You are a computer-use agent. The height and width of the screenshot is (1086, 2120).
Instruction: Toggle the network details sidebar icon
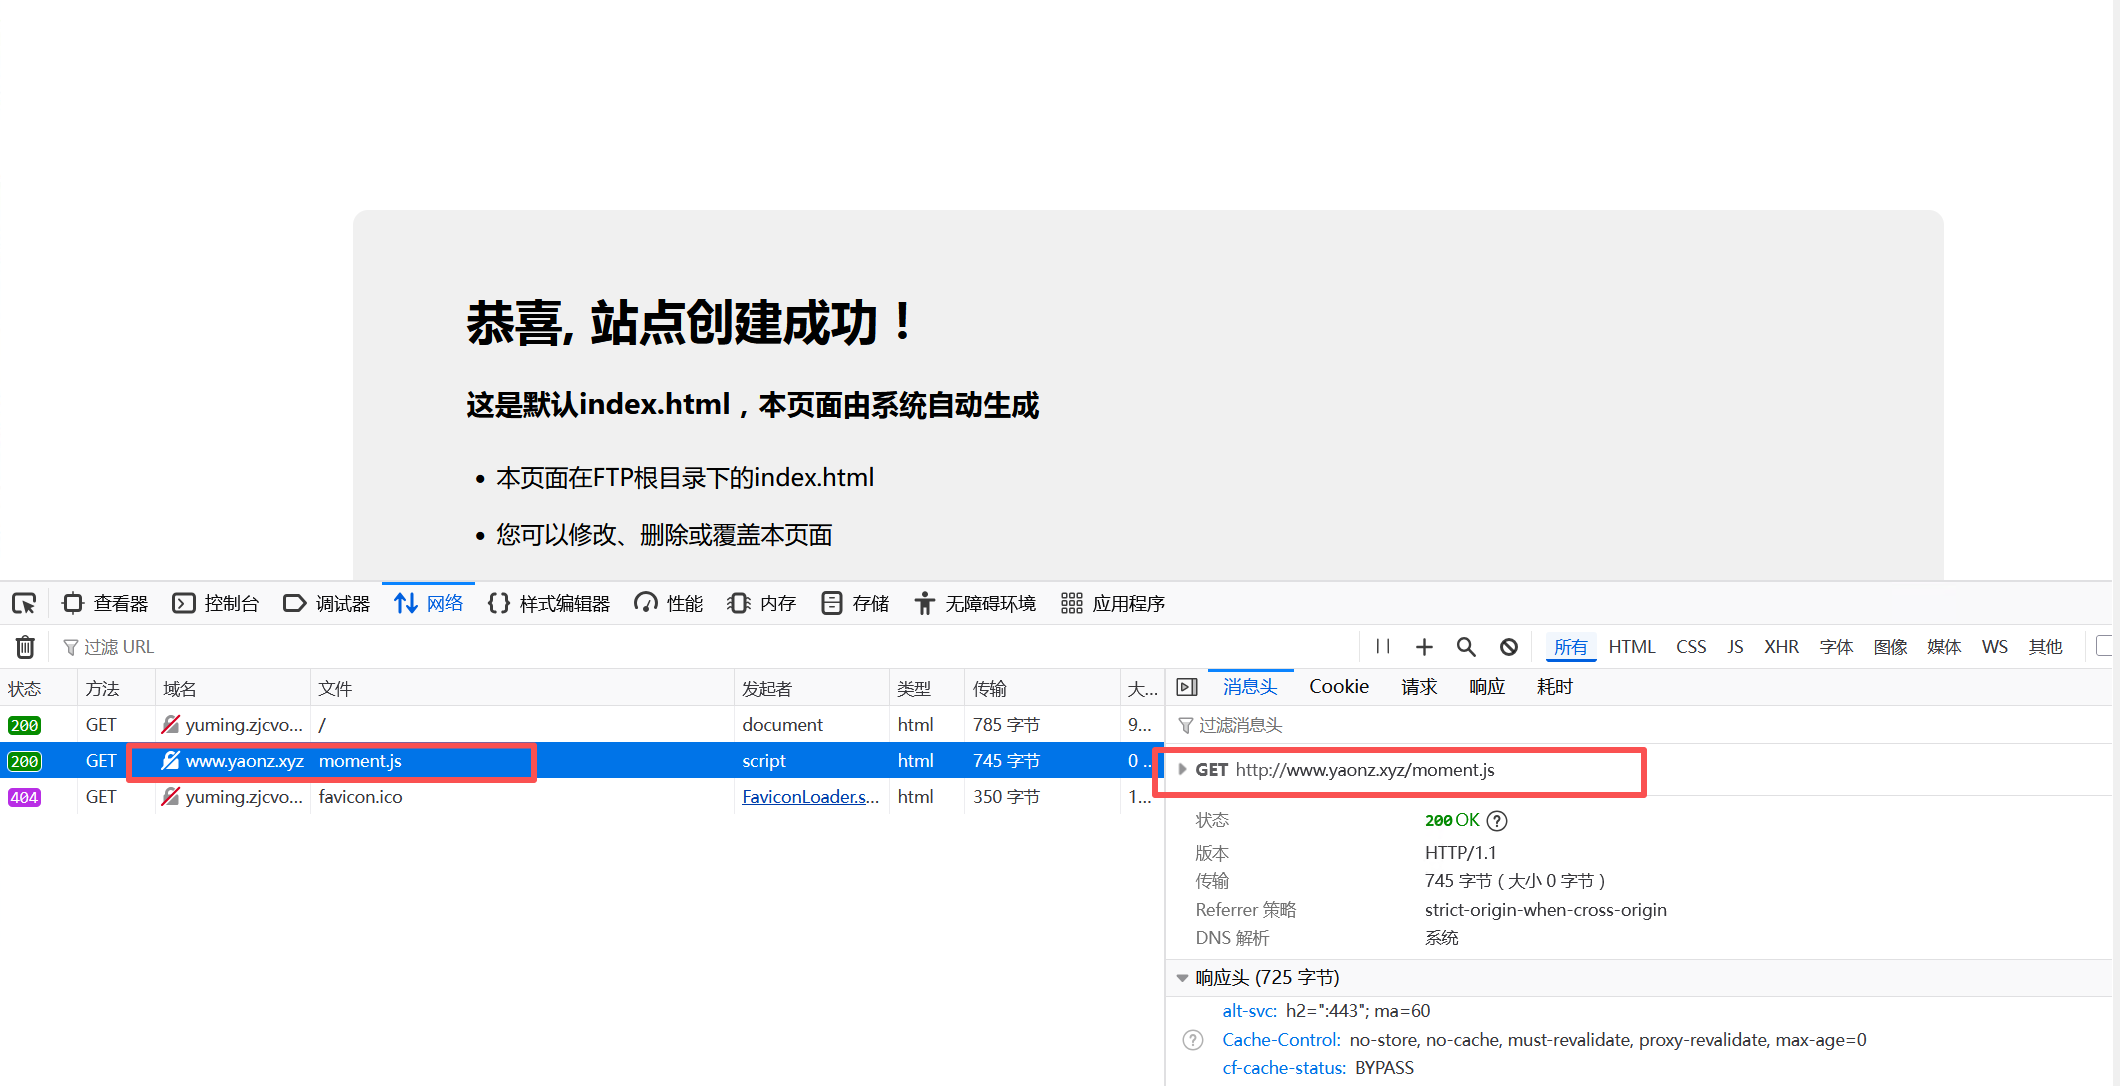point(1187,687)
